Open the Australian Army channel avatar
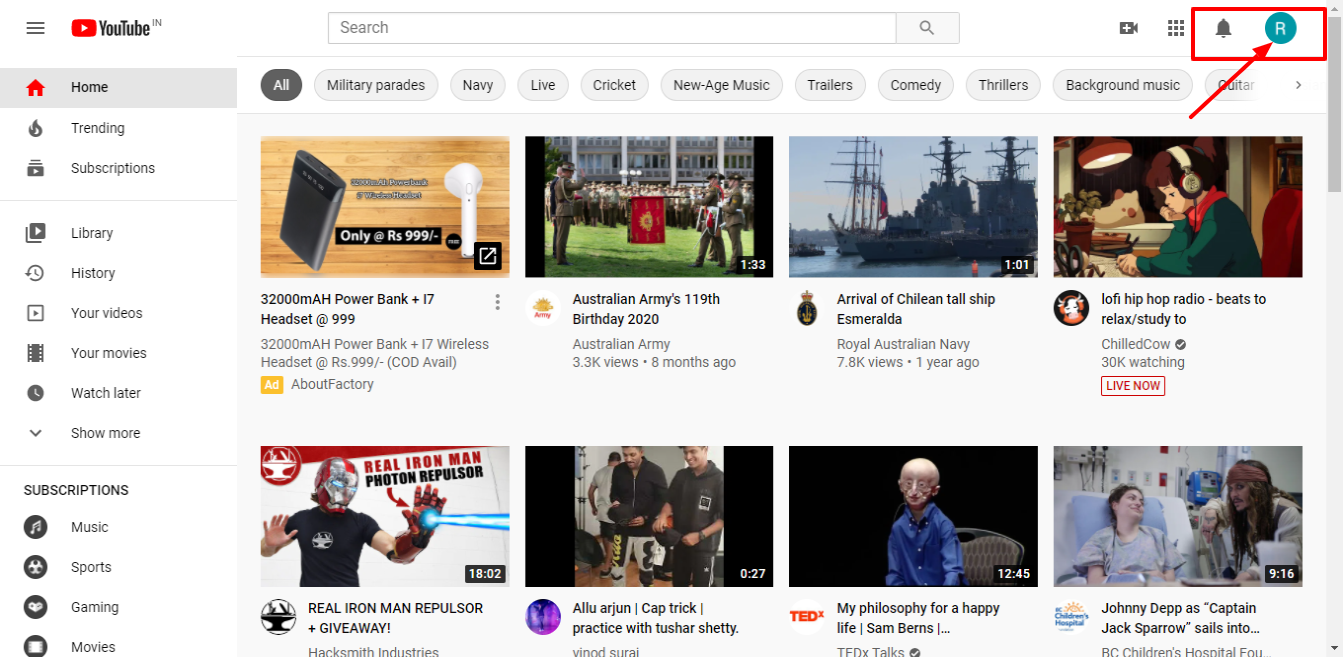This screenshot has width=1343, height=657. [543, 309]
